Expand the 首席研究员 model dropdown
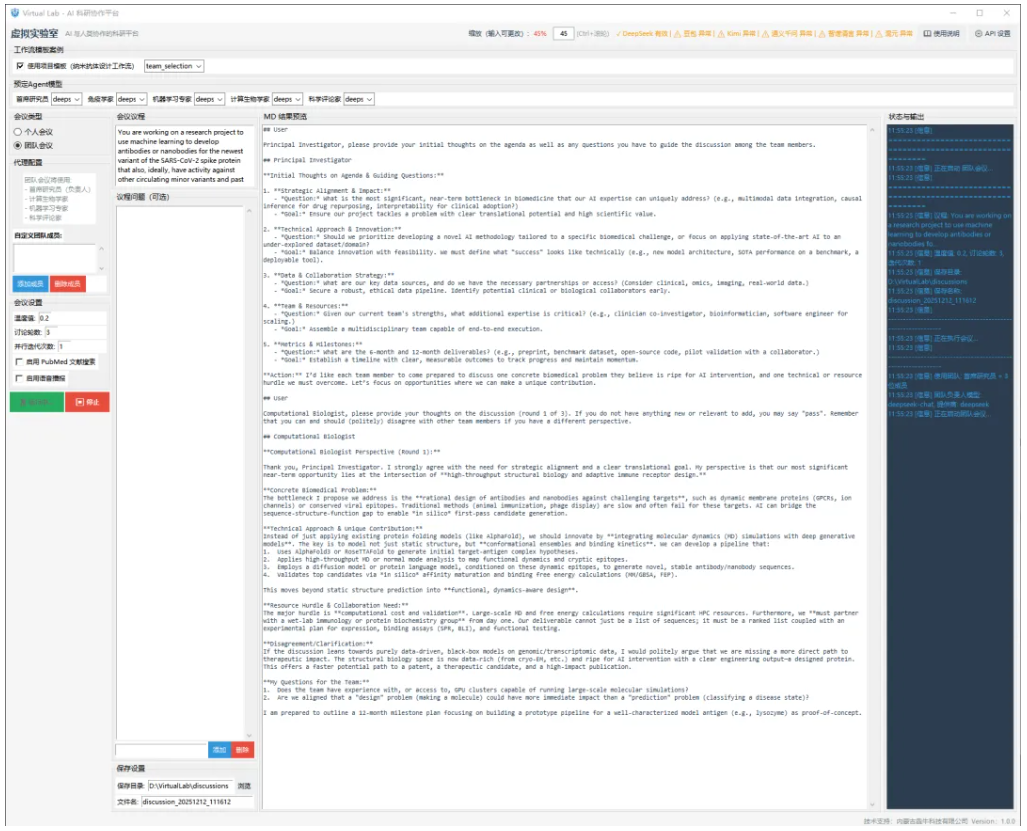1027x831 pixels. click(67, 99)
